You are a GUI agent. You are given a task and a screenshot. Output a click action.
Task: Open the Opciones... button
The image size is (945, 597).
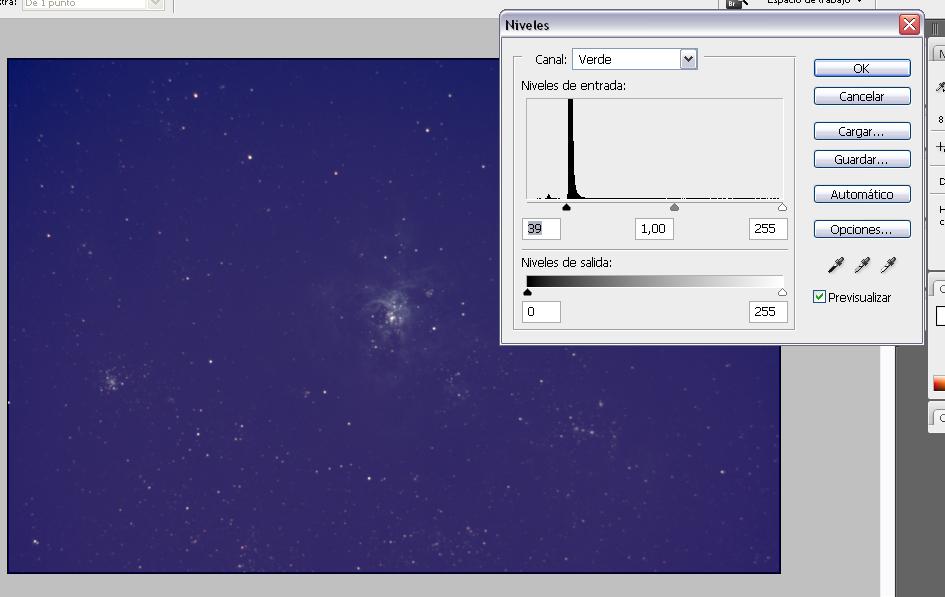[862, 230]
